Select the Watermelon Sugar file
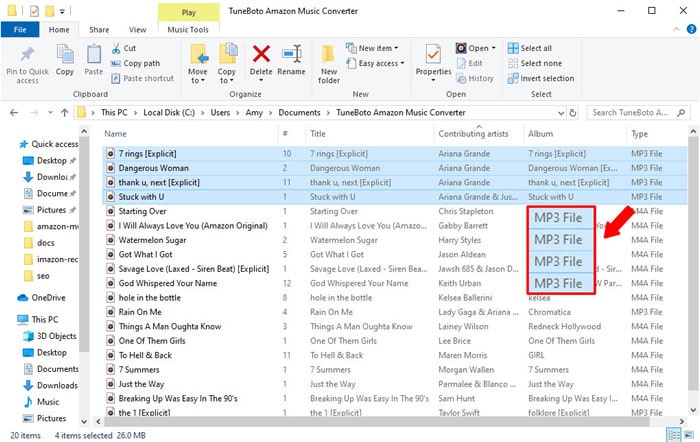 [x=152, y=240]
